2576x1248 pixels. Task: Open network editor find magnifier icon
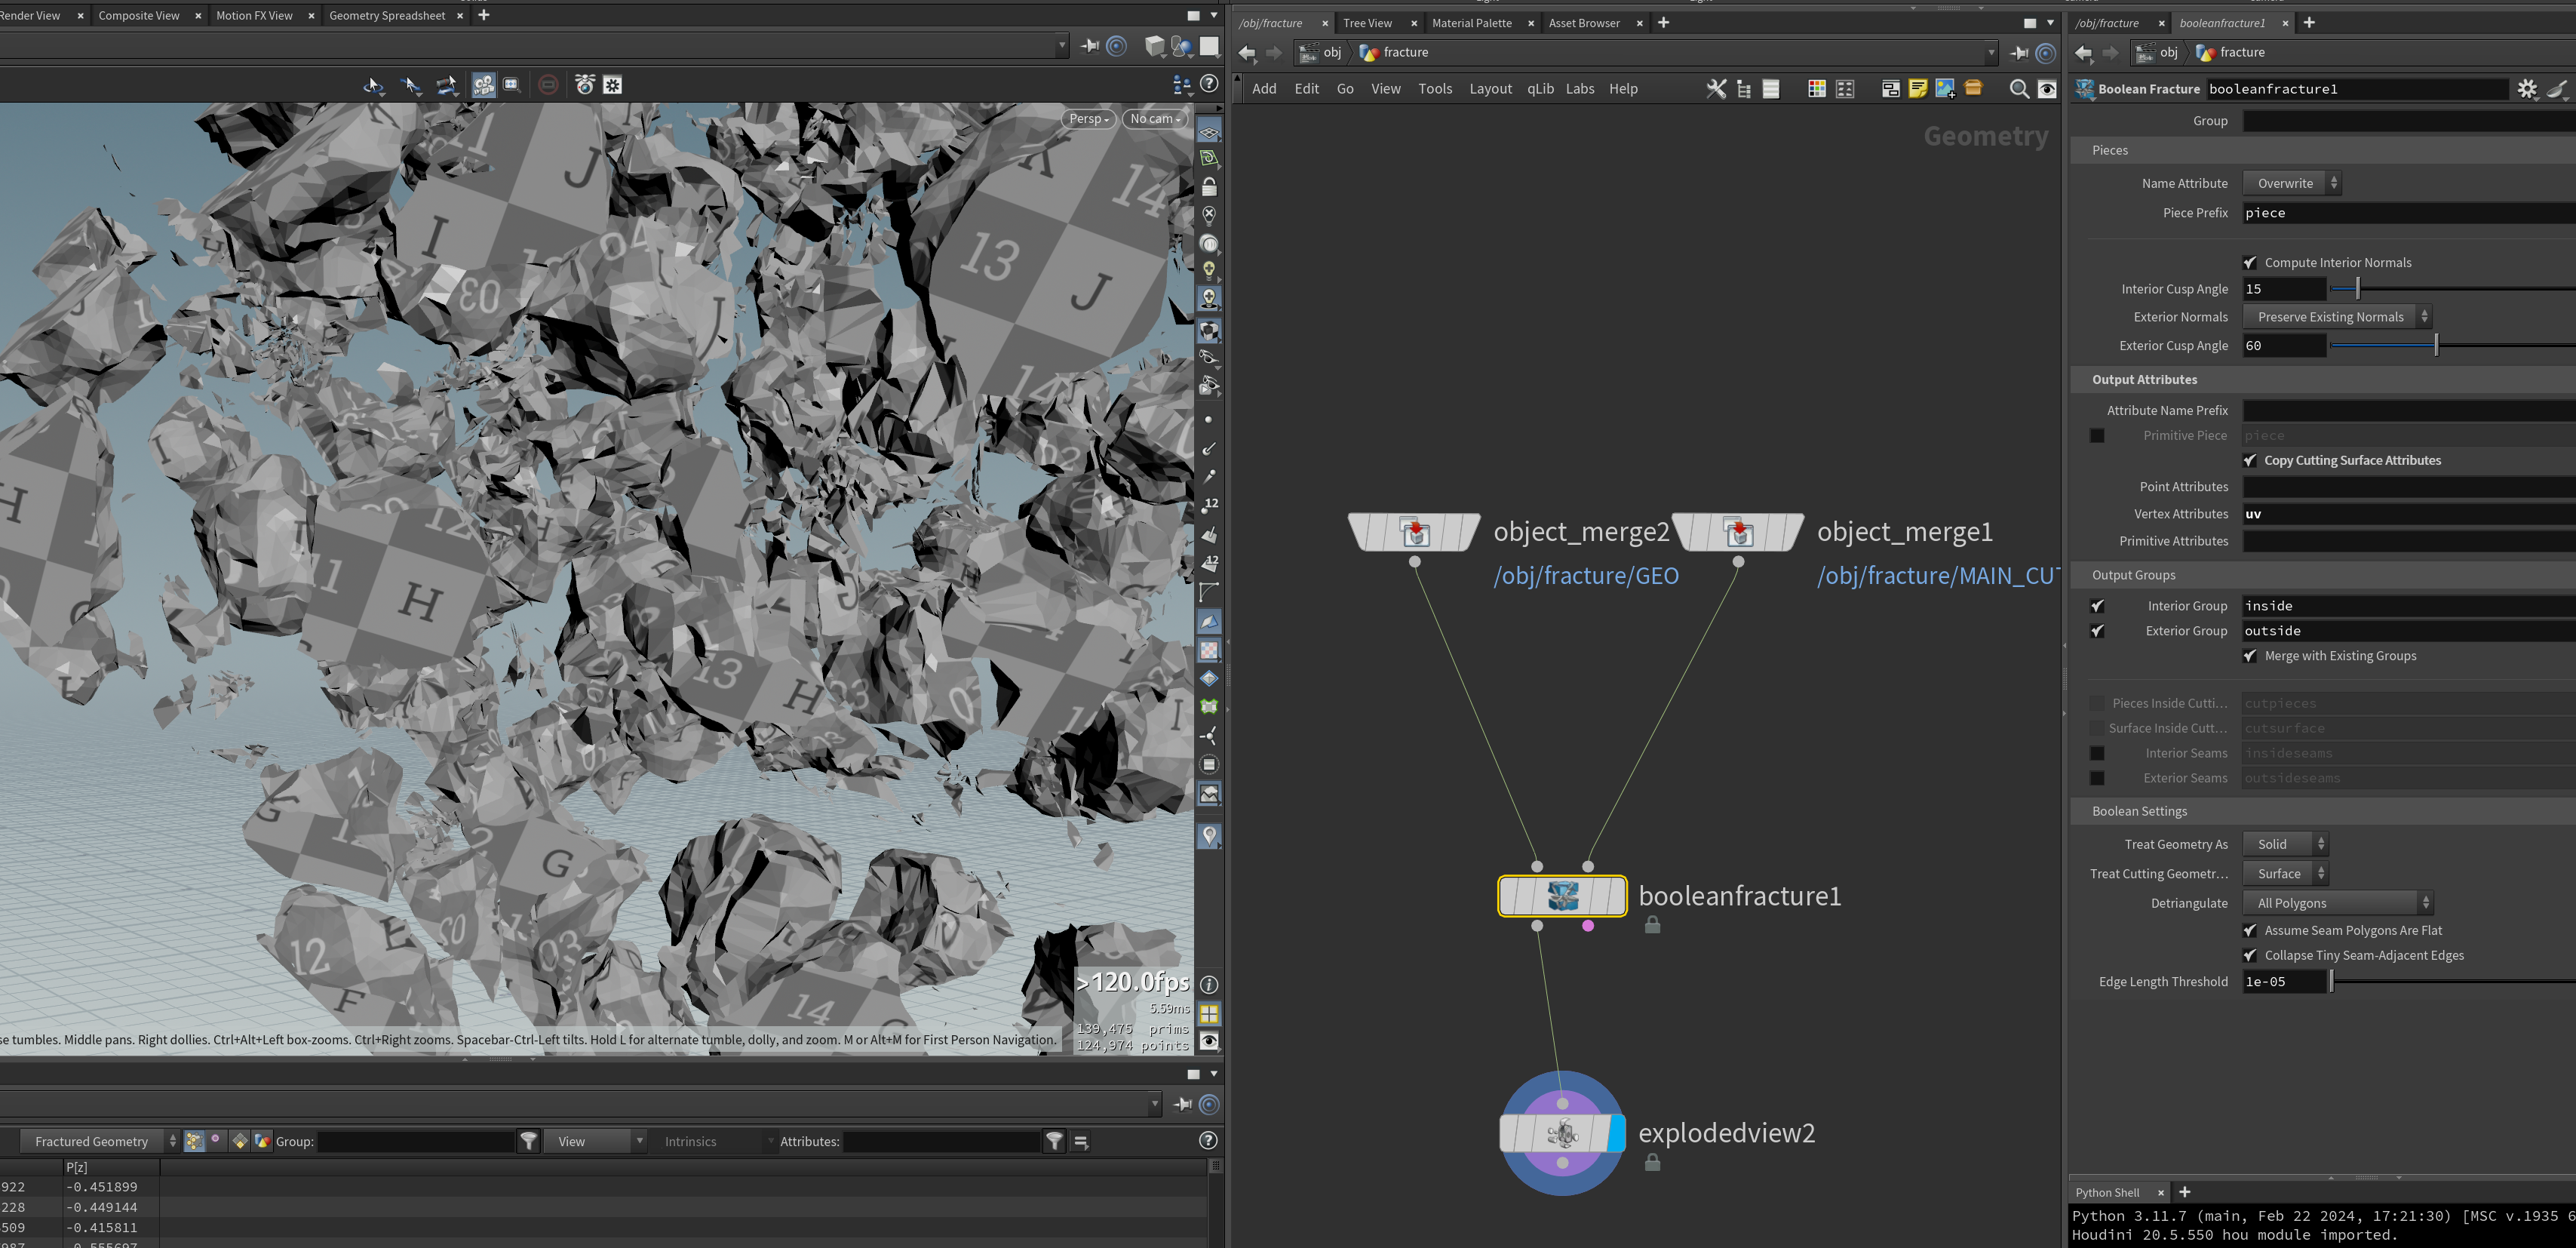[x=2018, y=89]
